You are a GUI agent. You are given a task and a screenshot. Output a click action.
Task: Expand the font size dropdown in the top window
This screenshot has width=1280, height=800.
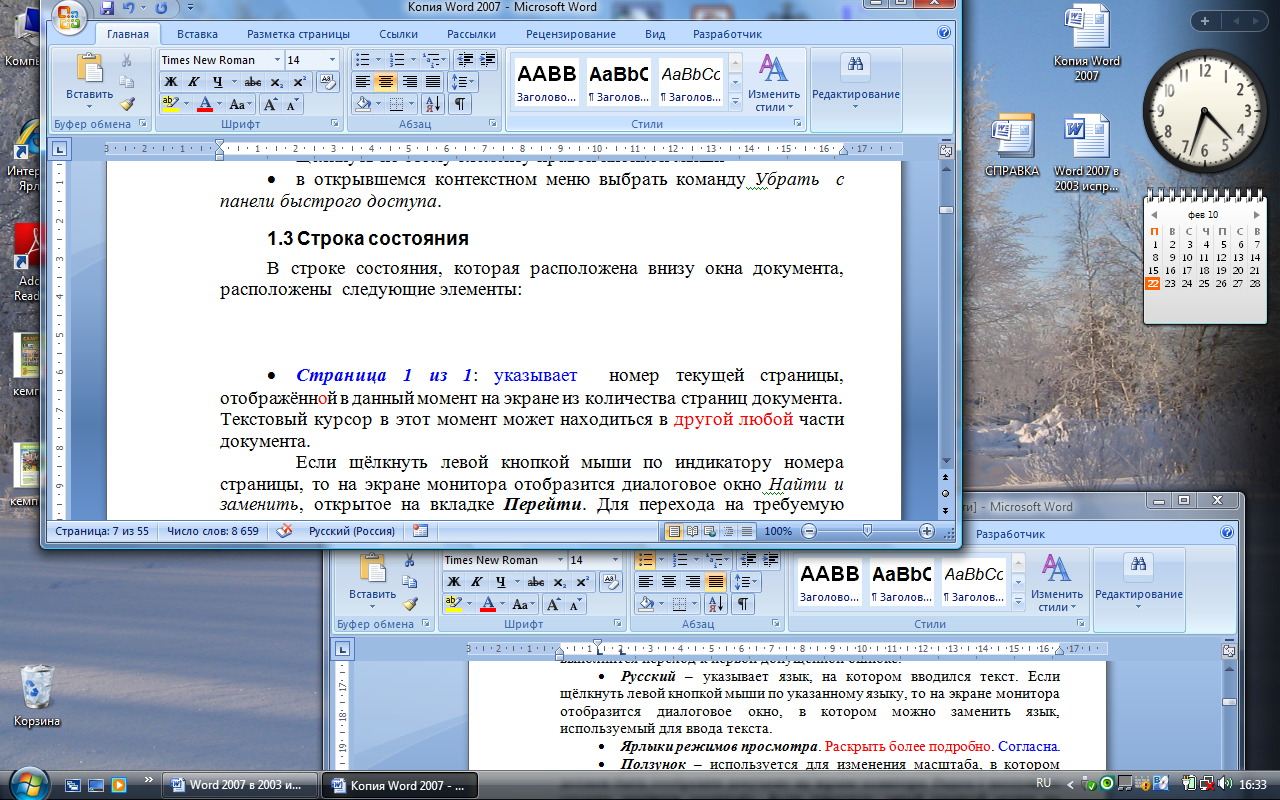point(332,60)
